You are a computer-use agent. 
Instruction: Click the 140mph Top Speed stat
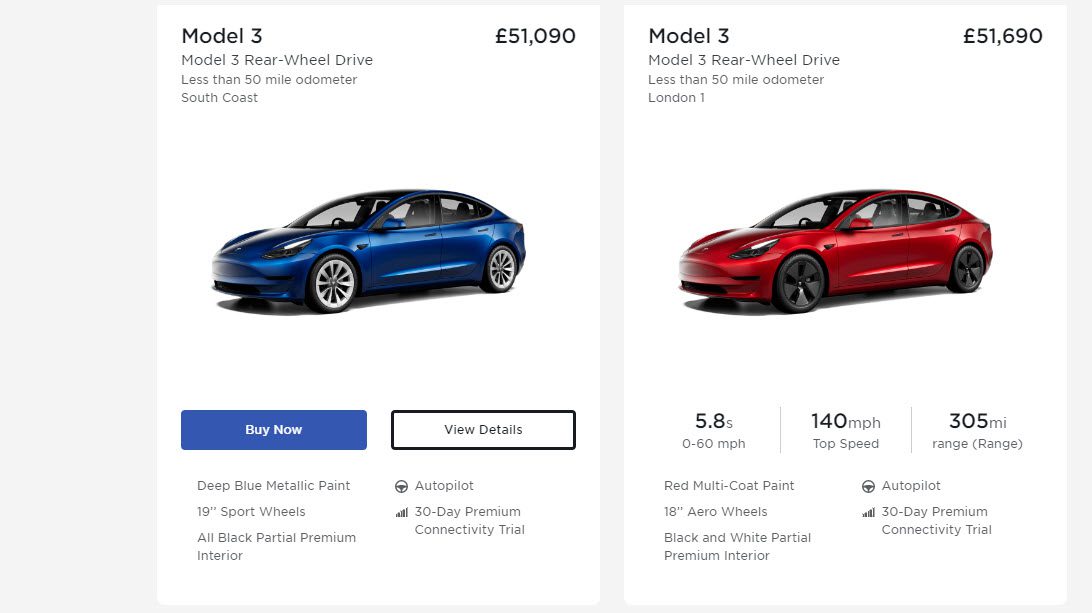[845, 430]
